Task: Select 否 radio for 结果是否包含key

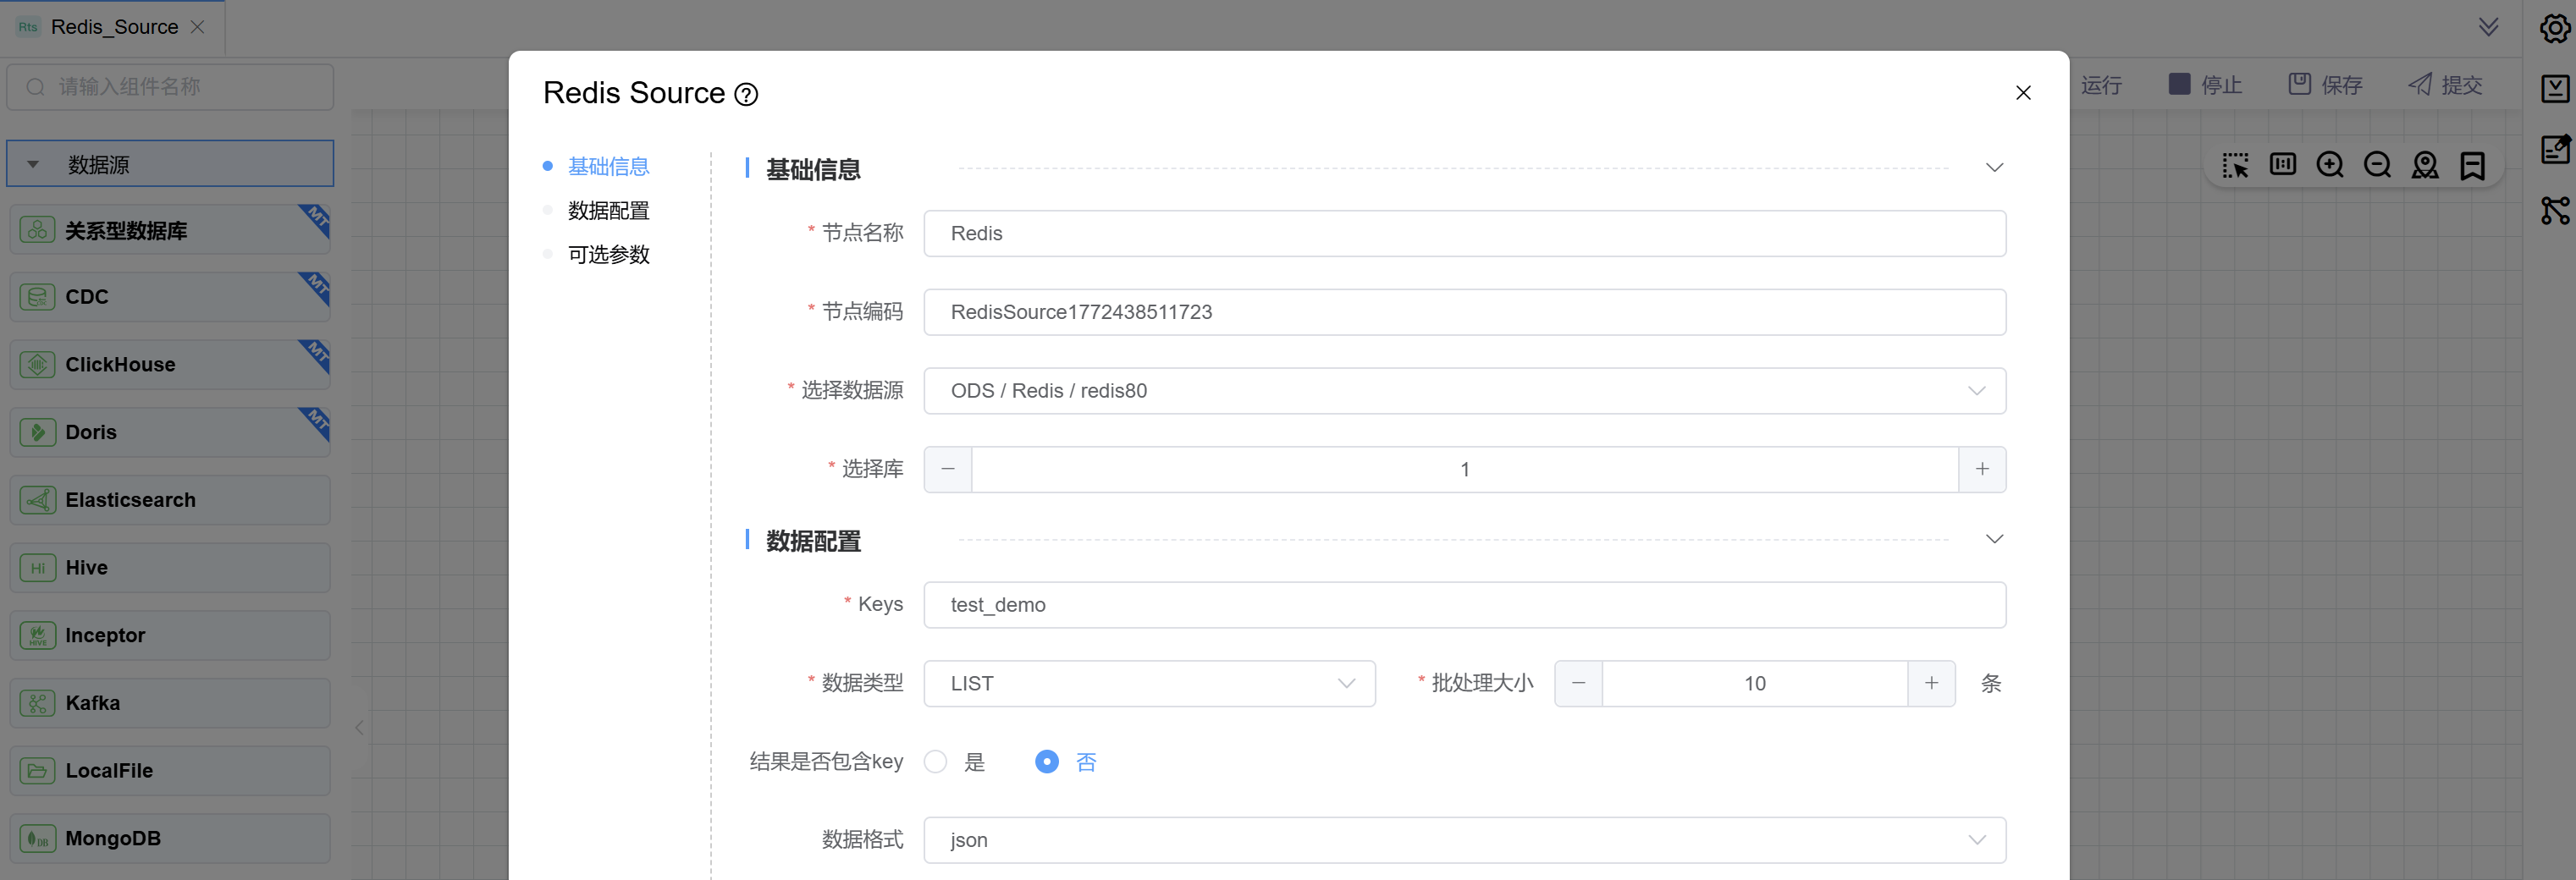Action: [1046, 762]
